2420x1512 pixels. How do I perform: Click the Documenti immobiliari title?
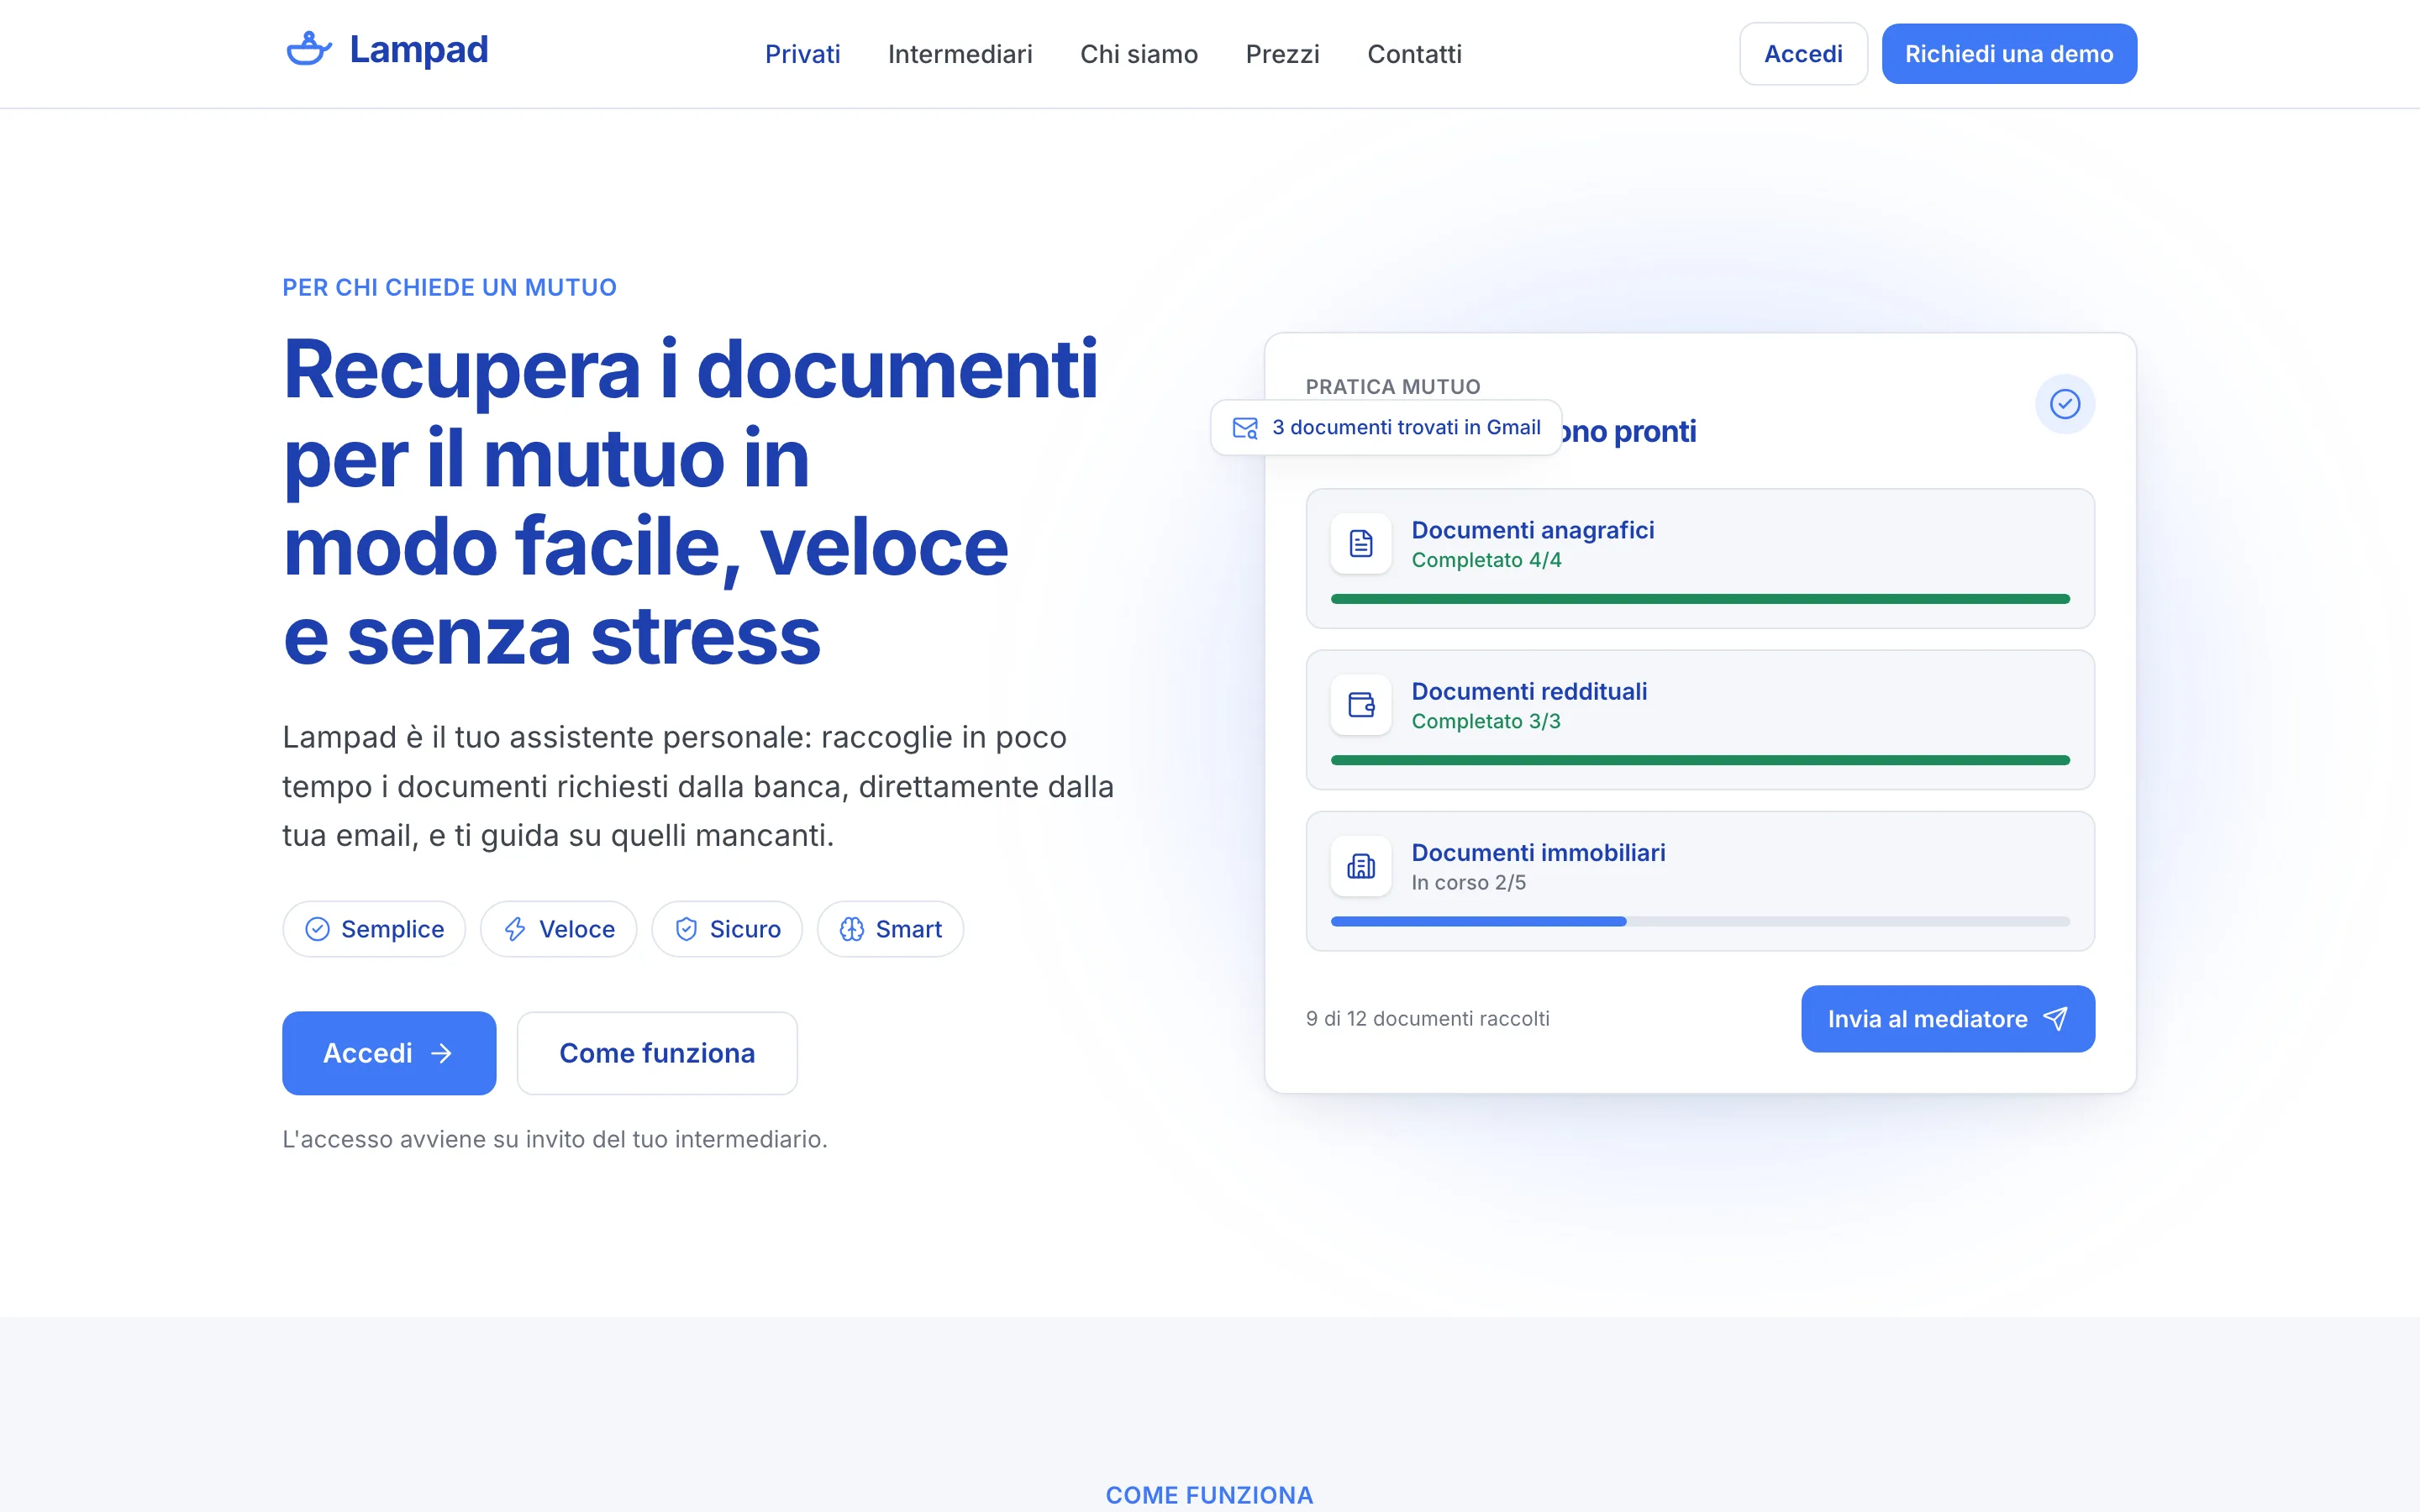pyautogui.click(x=1538, y=852)
